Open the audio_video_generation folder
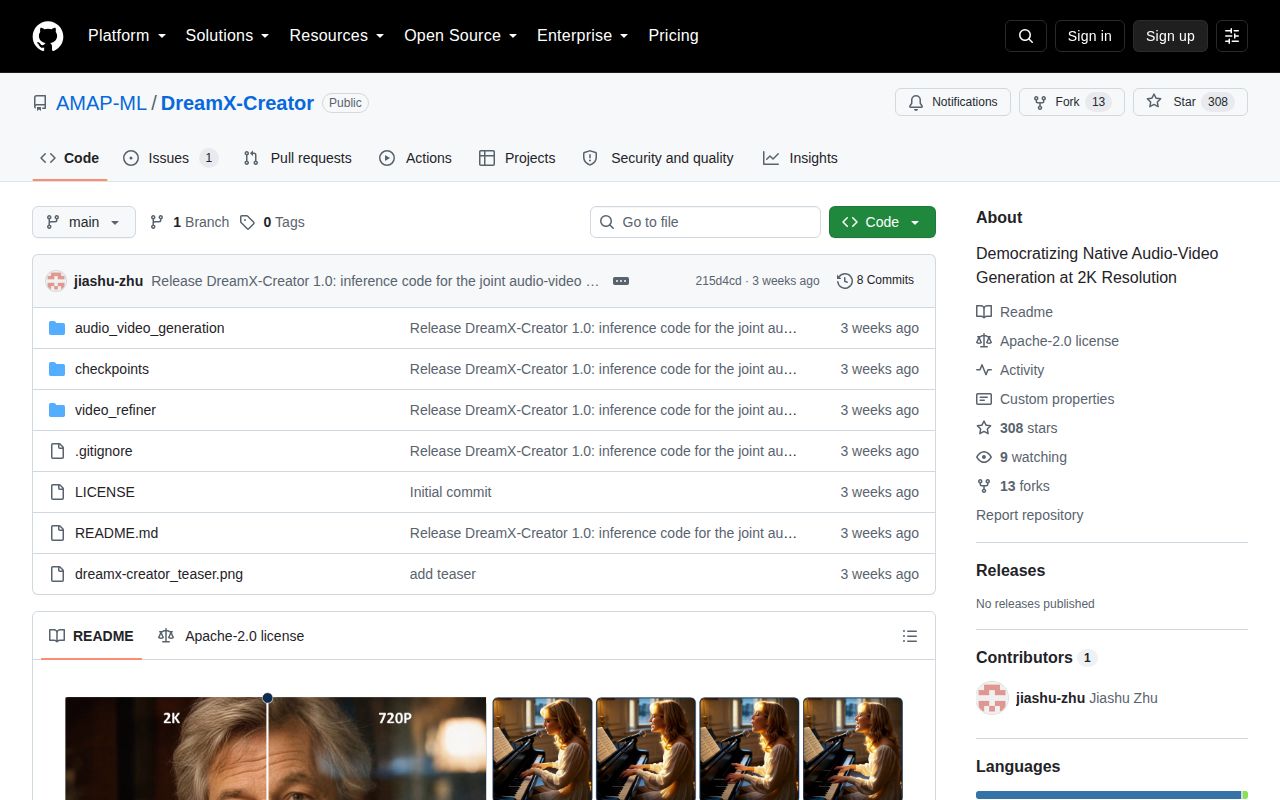The width and height of the screenshot is (1280, 800). pos(150,328)
